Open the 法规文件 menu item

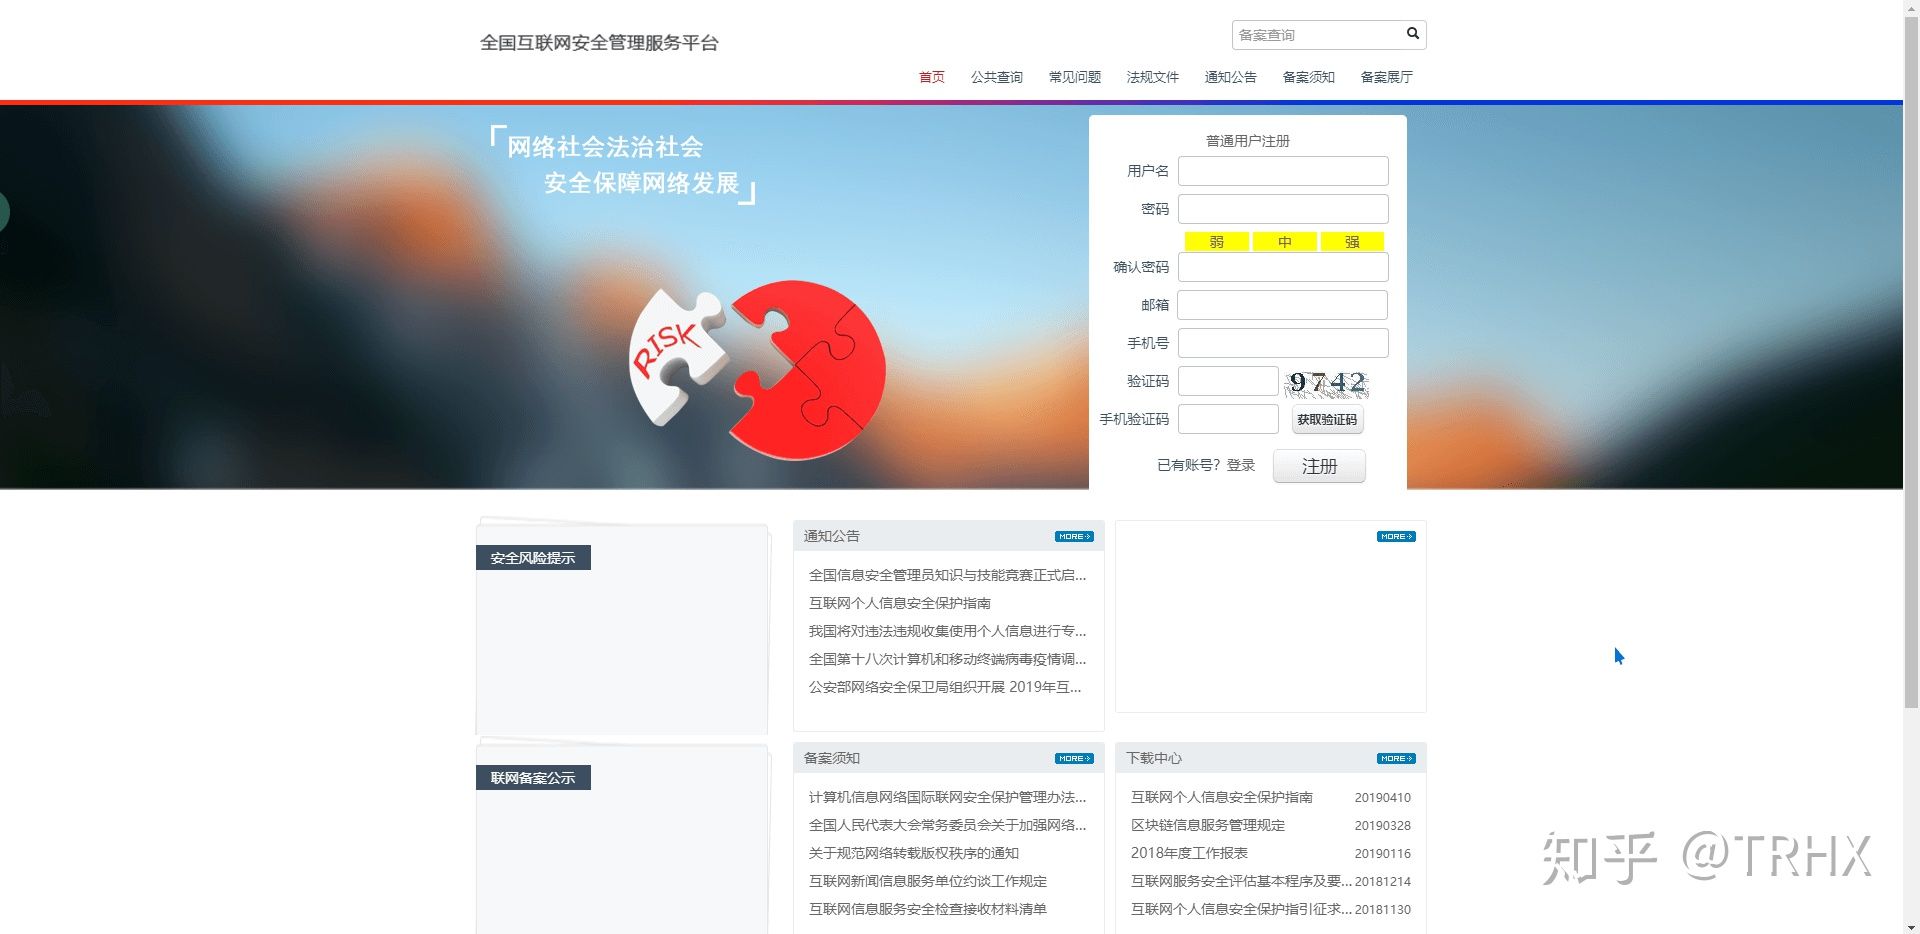(1152, 77)
